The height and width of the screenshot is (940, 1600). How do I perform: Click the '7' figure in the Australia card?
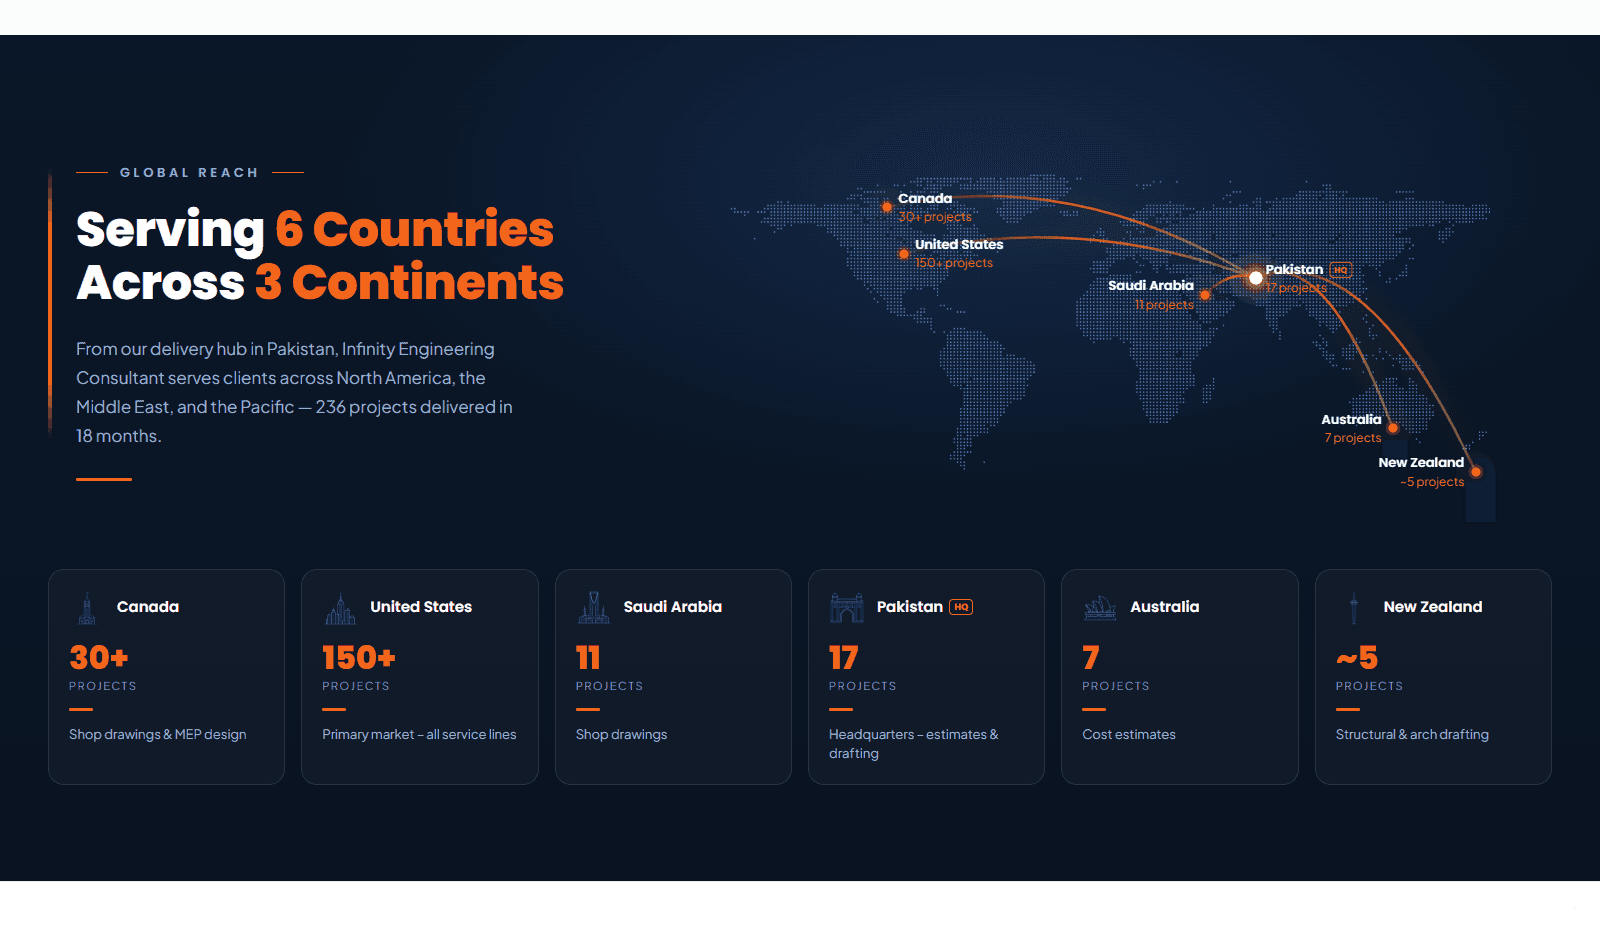coord(1091,657)
